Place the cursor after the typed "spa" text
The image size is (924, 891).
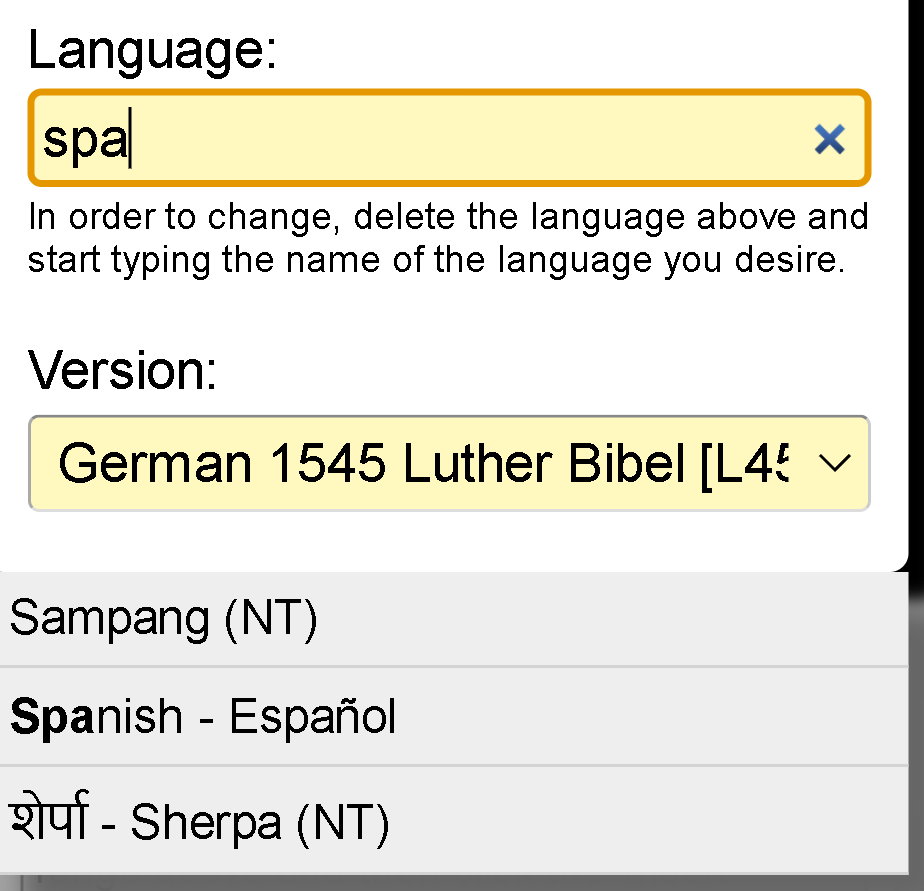pyautogui.click(x=130, y=141)
